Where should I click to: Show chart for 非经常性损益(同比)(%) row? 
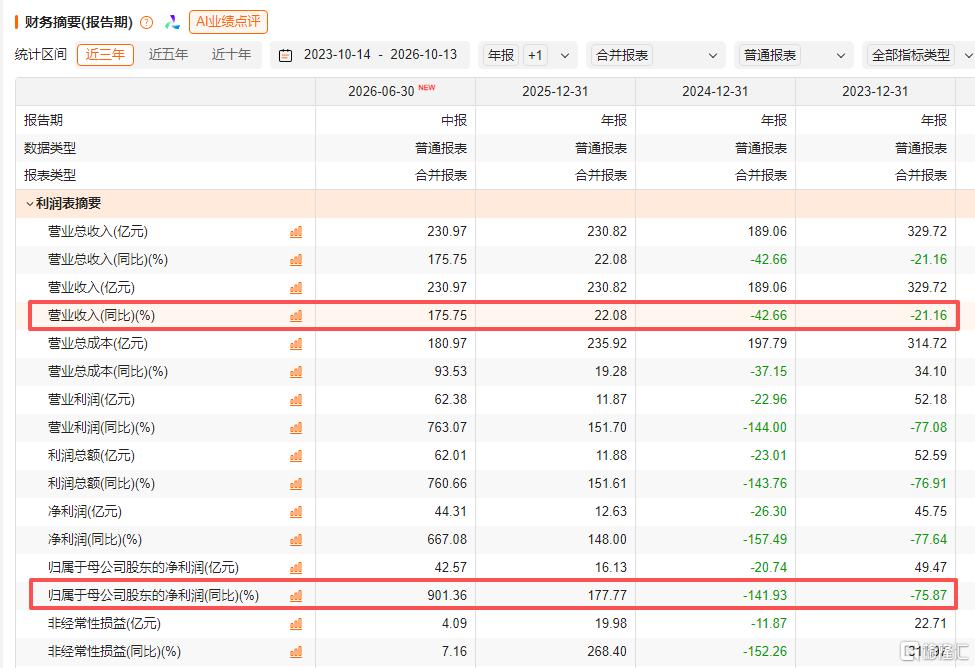[296, 652]
